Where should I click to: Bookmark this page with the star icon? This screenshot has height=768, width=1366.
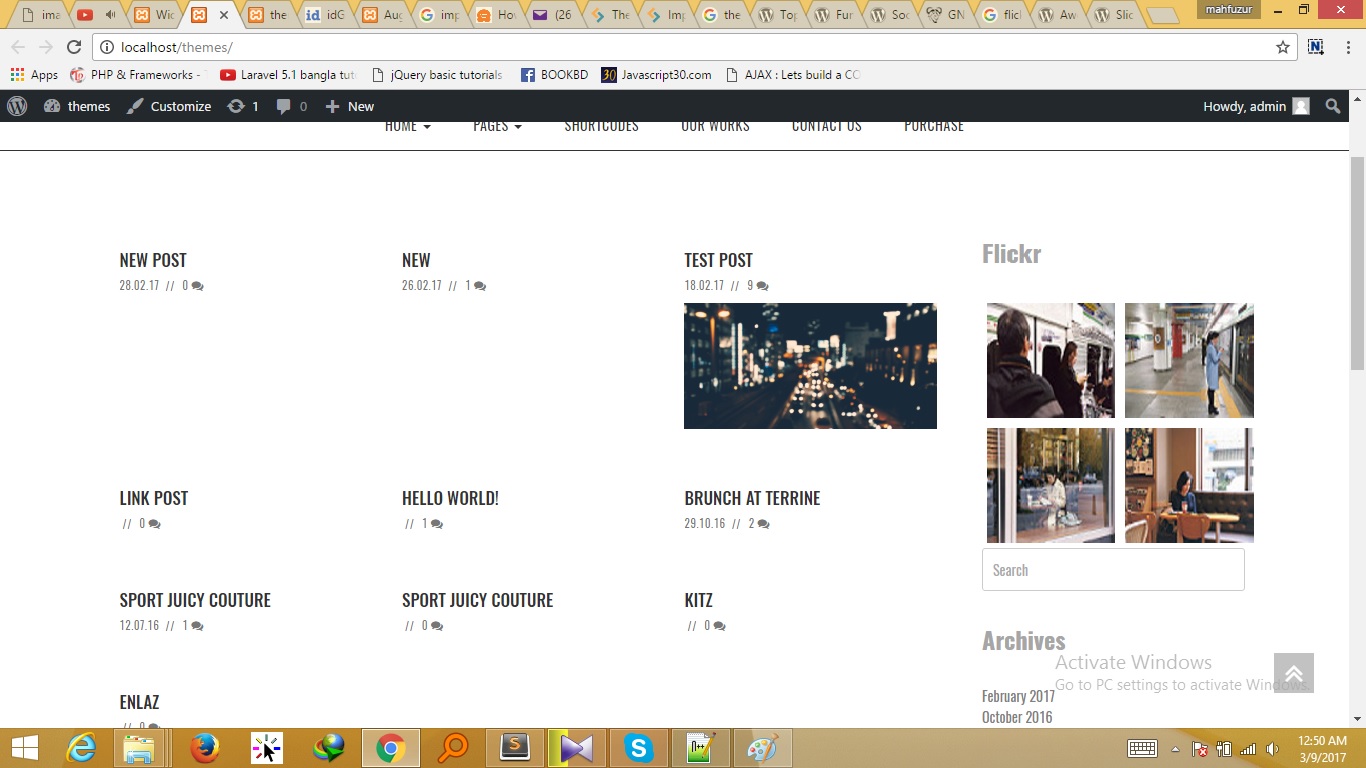coord(1283,47)
